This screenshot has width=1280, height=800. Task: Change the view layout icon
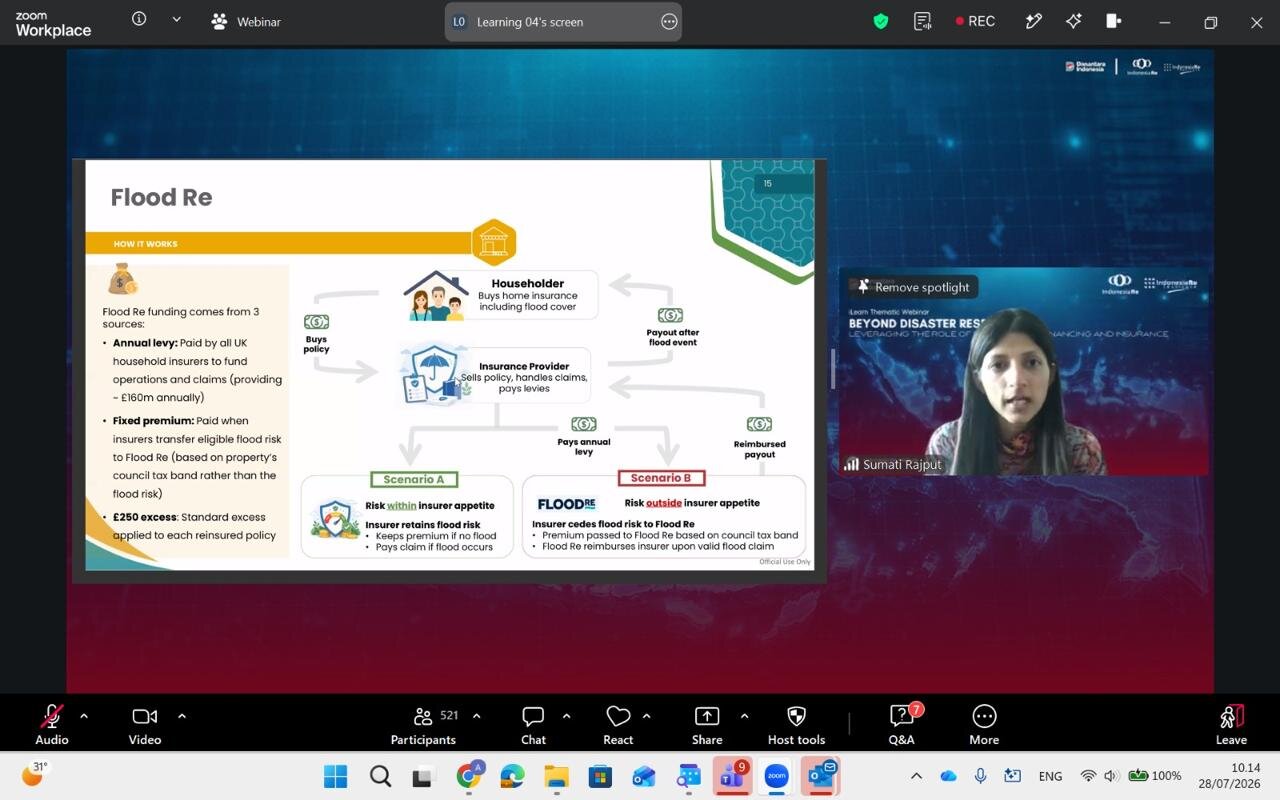coord(1114,21)
